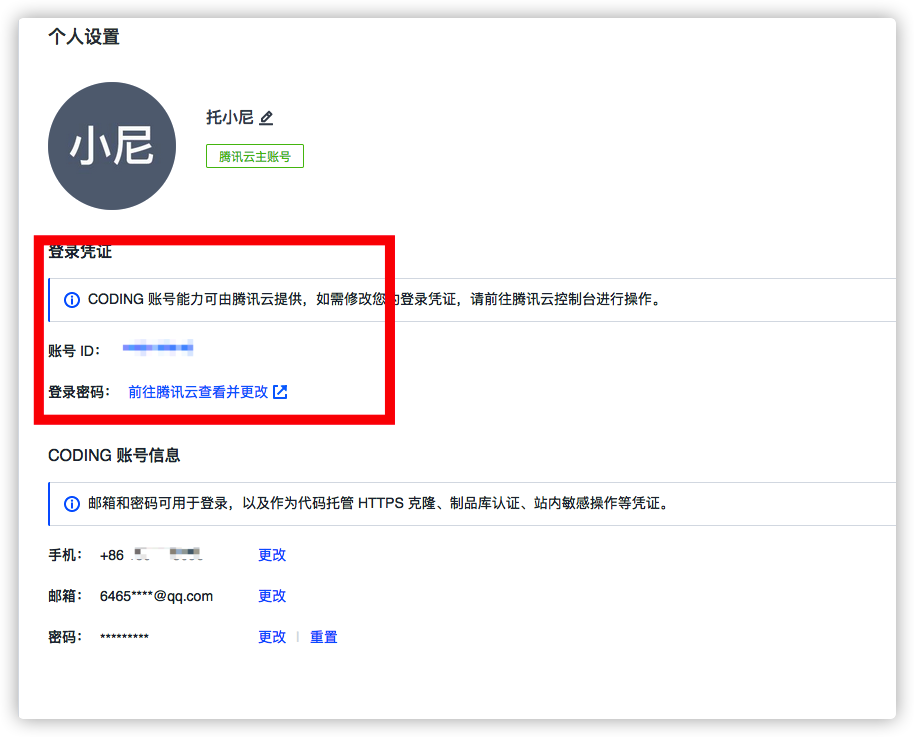
Task: Click the masked password asterisks
Action: click(124, 637)
